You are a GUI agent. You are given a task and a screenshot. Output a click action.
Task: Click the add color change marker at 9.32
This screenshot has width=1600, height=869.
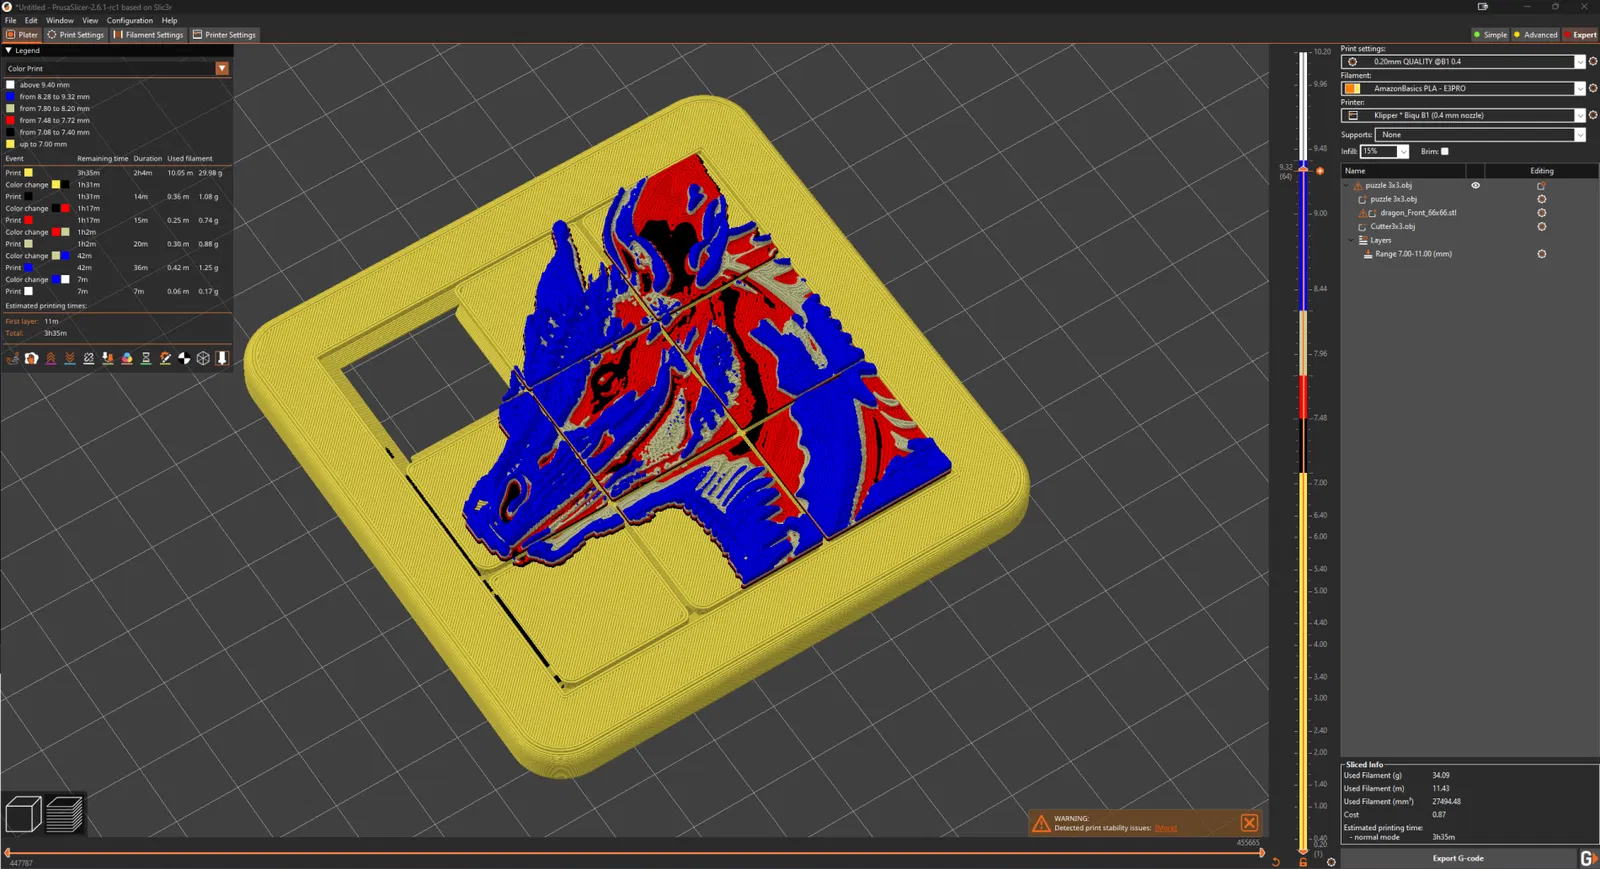coord(1320,171)
